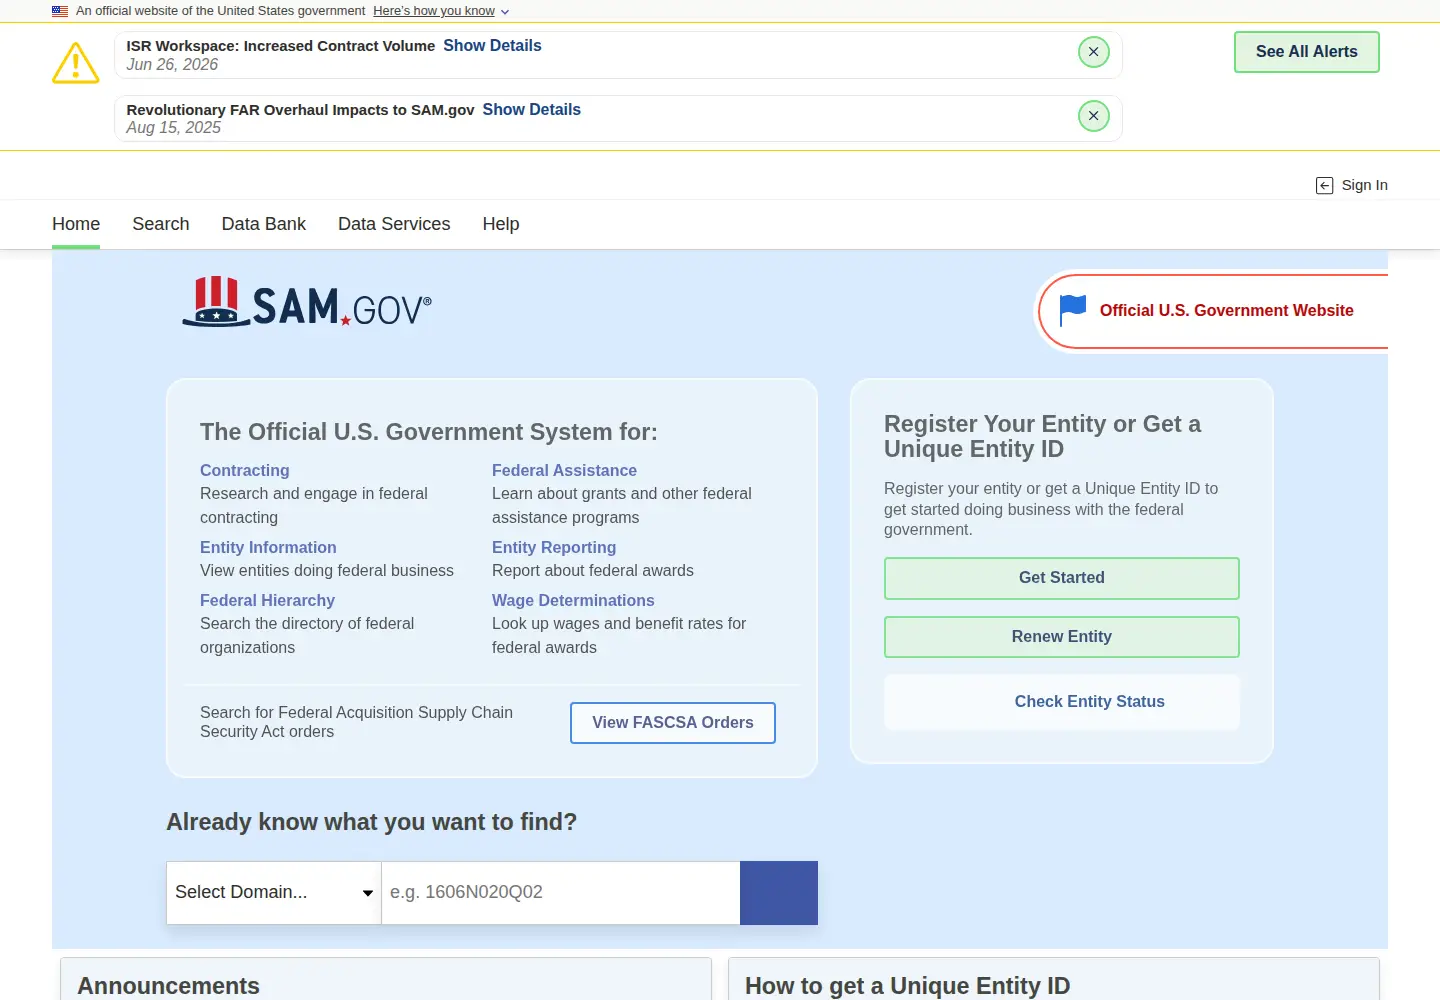Open the Data Bank menu item
The image size is (1440, 1000).
click(264, 224)
